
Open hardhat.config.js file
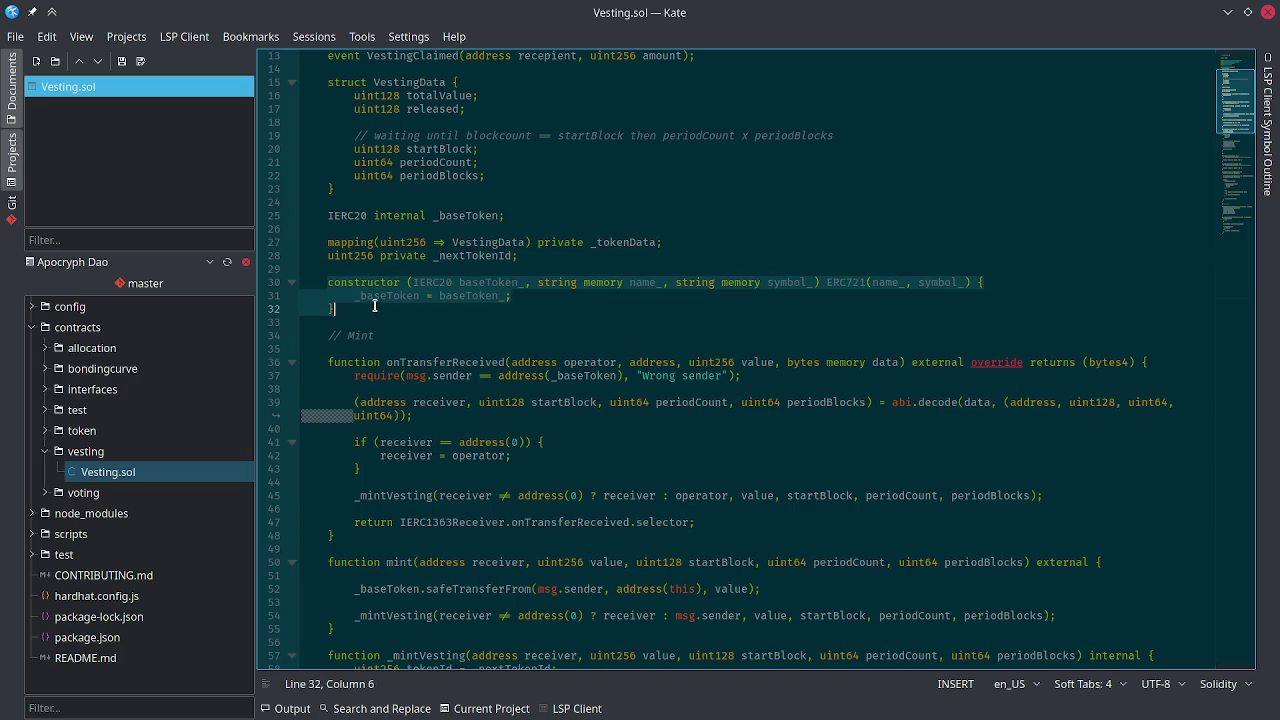[x=96, y=596]
